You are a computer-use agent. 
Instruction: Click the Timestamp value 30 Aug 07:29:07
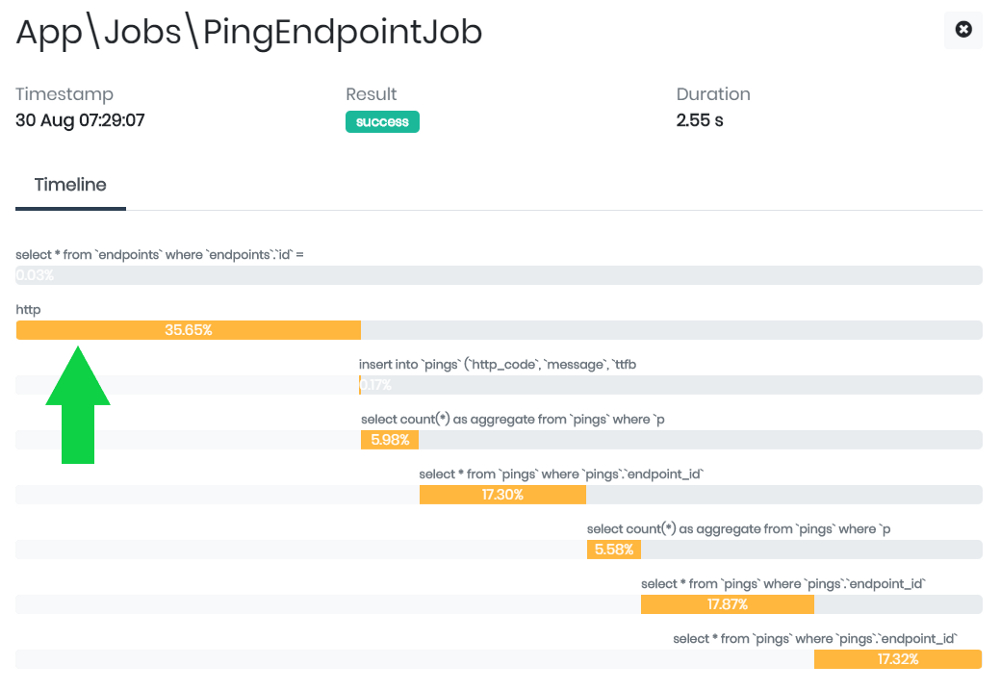(x=80, y=120)
